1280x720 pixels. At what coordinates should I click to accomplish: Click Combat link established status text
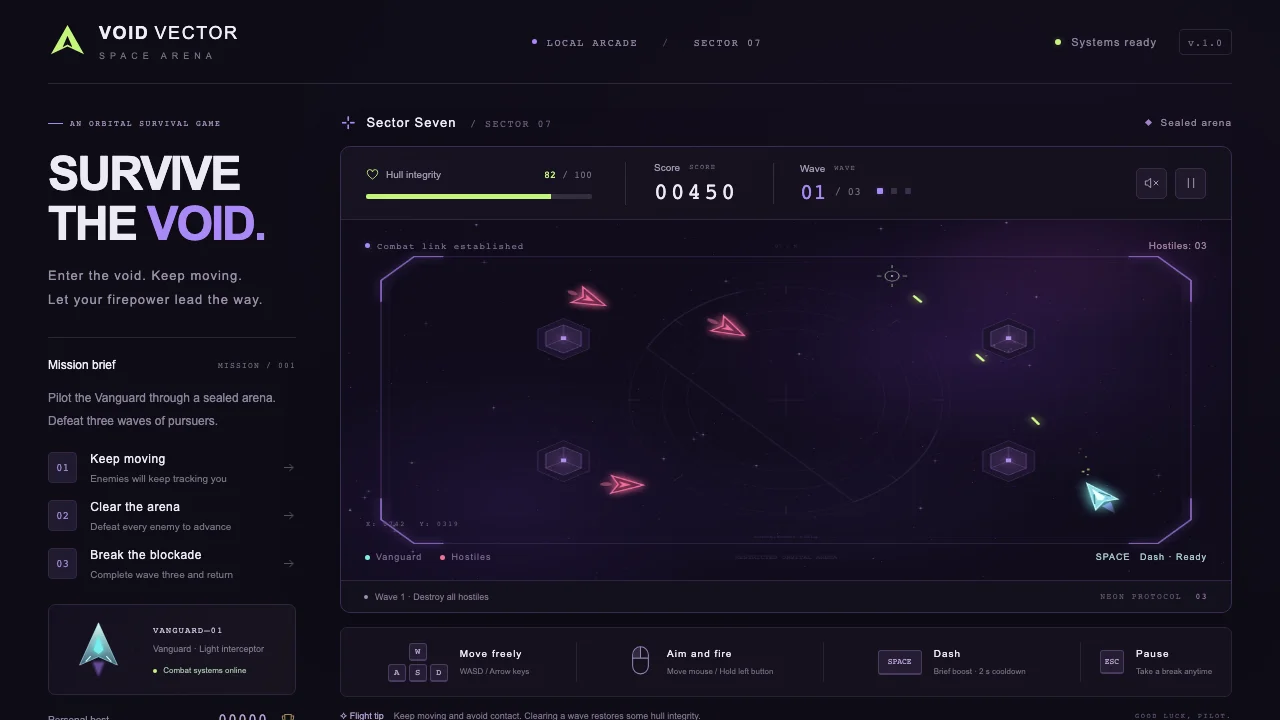coord(450,246)
